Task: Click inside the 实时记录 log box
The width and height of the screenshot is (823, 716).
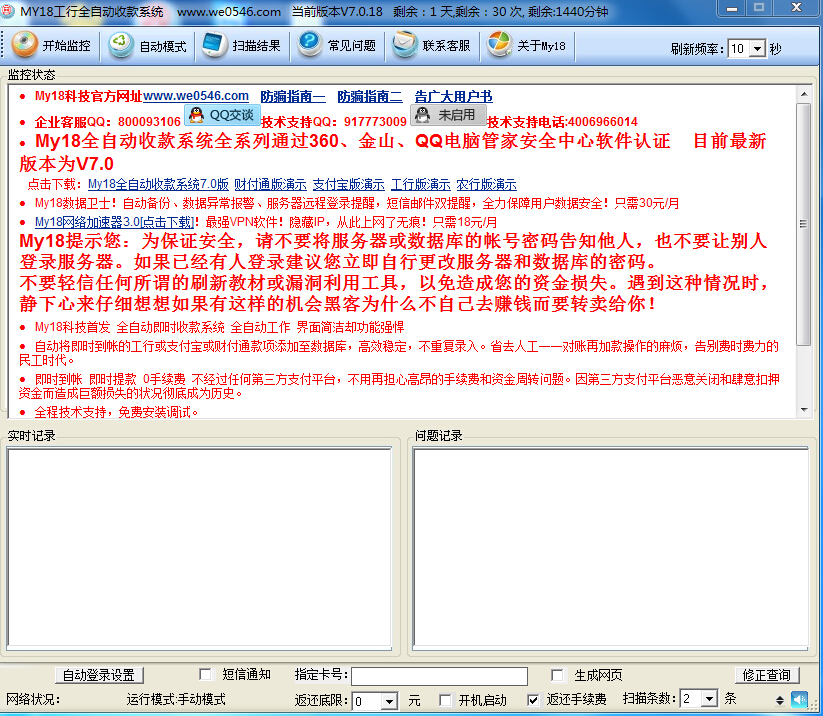Action: (x=199, y=547)
